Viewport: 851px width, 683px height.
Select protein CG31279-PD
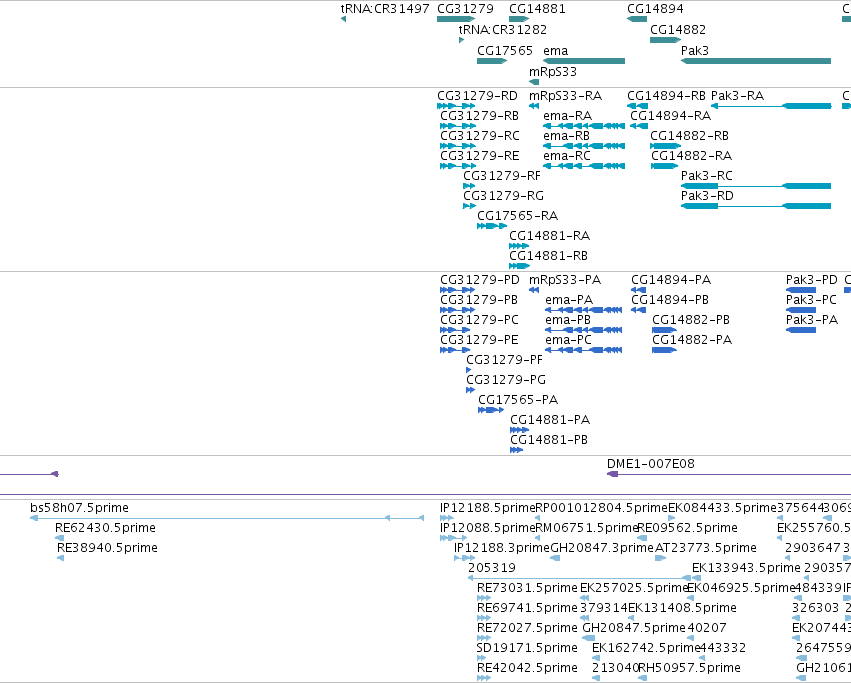click(x=480, y=280)
